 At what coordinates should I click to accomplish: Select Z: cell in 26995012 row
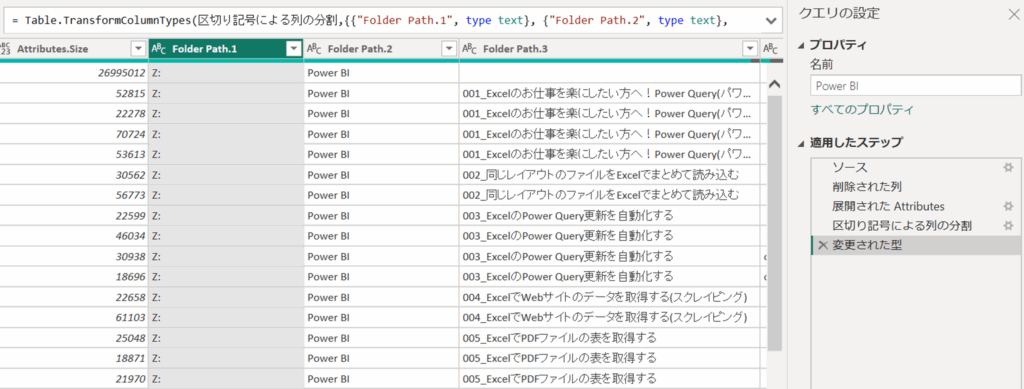coord(226,72)
